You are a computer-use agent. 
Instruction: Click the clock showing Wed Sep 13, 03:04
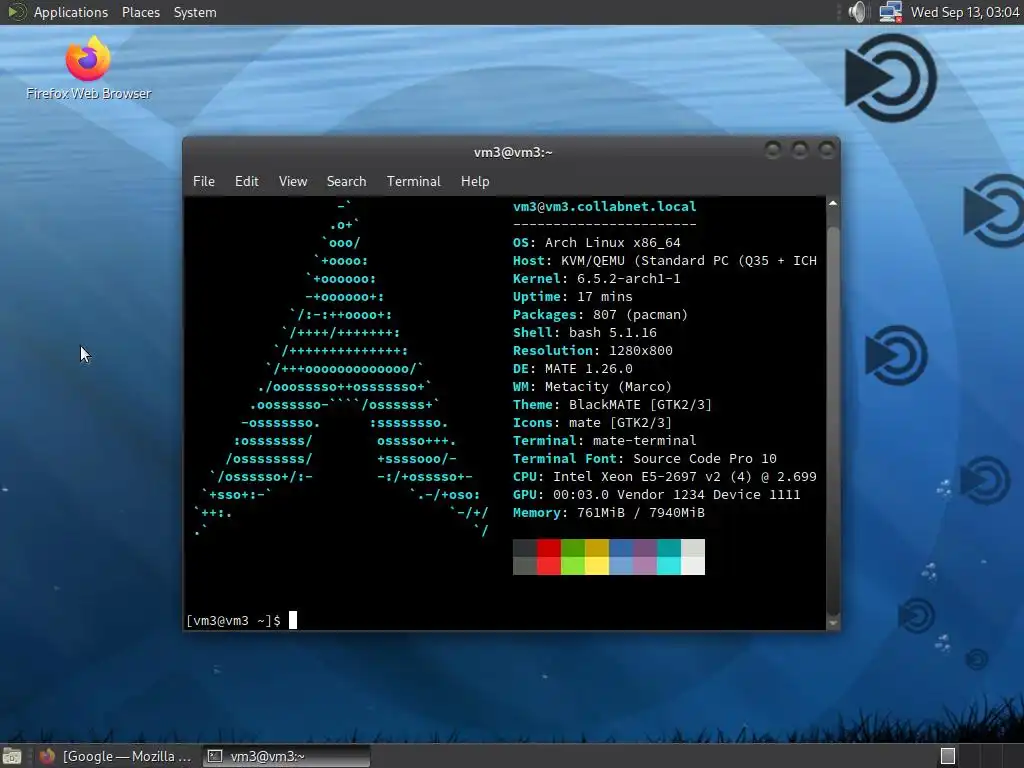965,12
